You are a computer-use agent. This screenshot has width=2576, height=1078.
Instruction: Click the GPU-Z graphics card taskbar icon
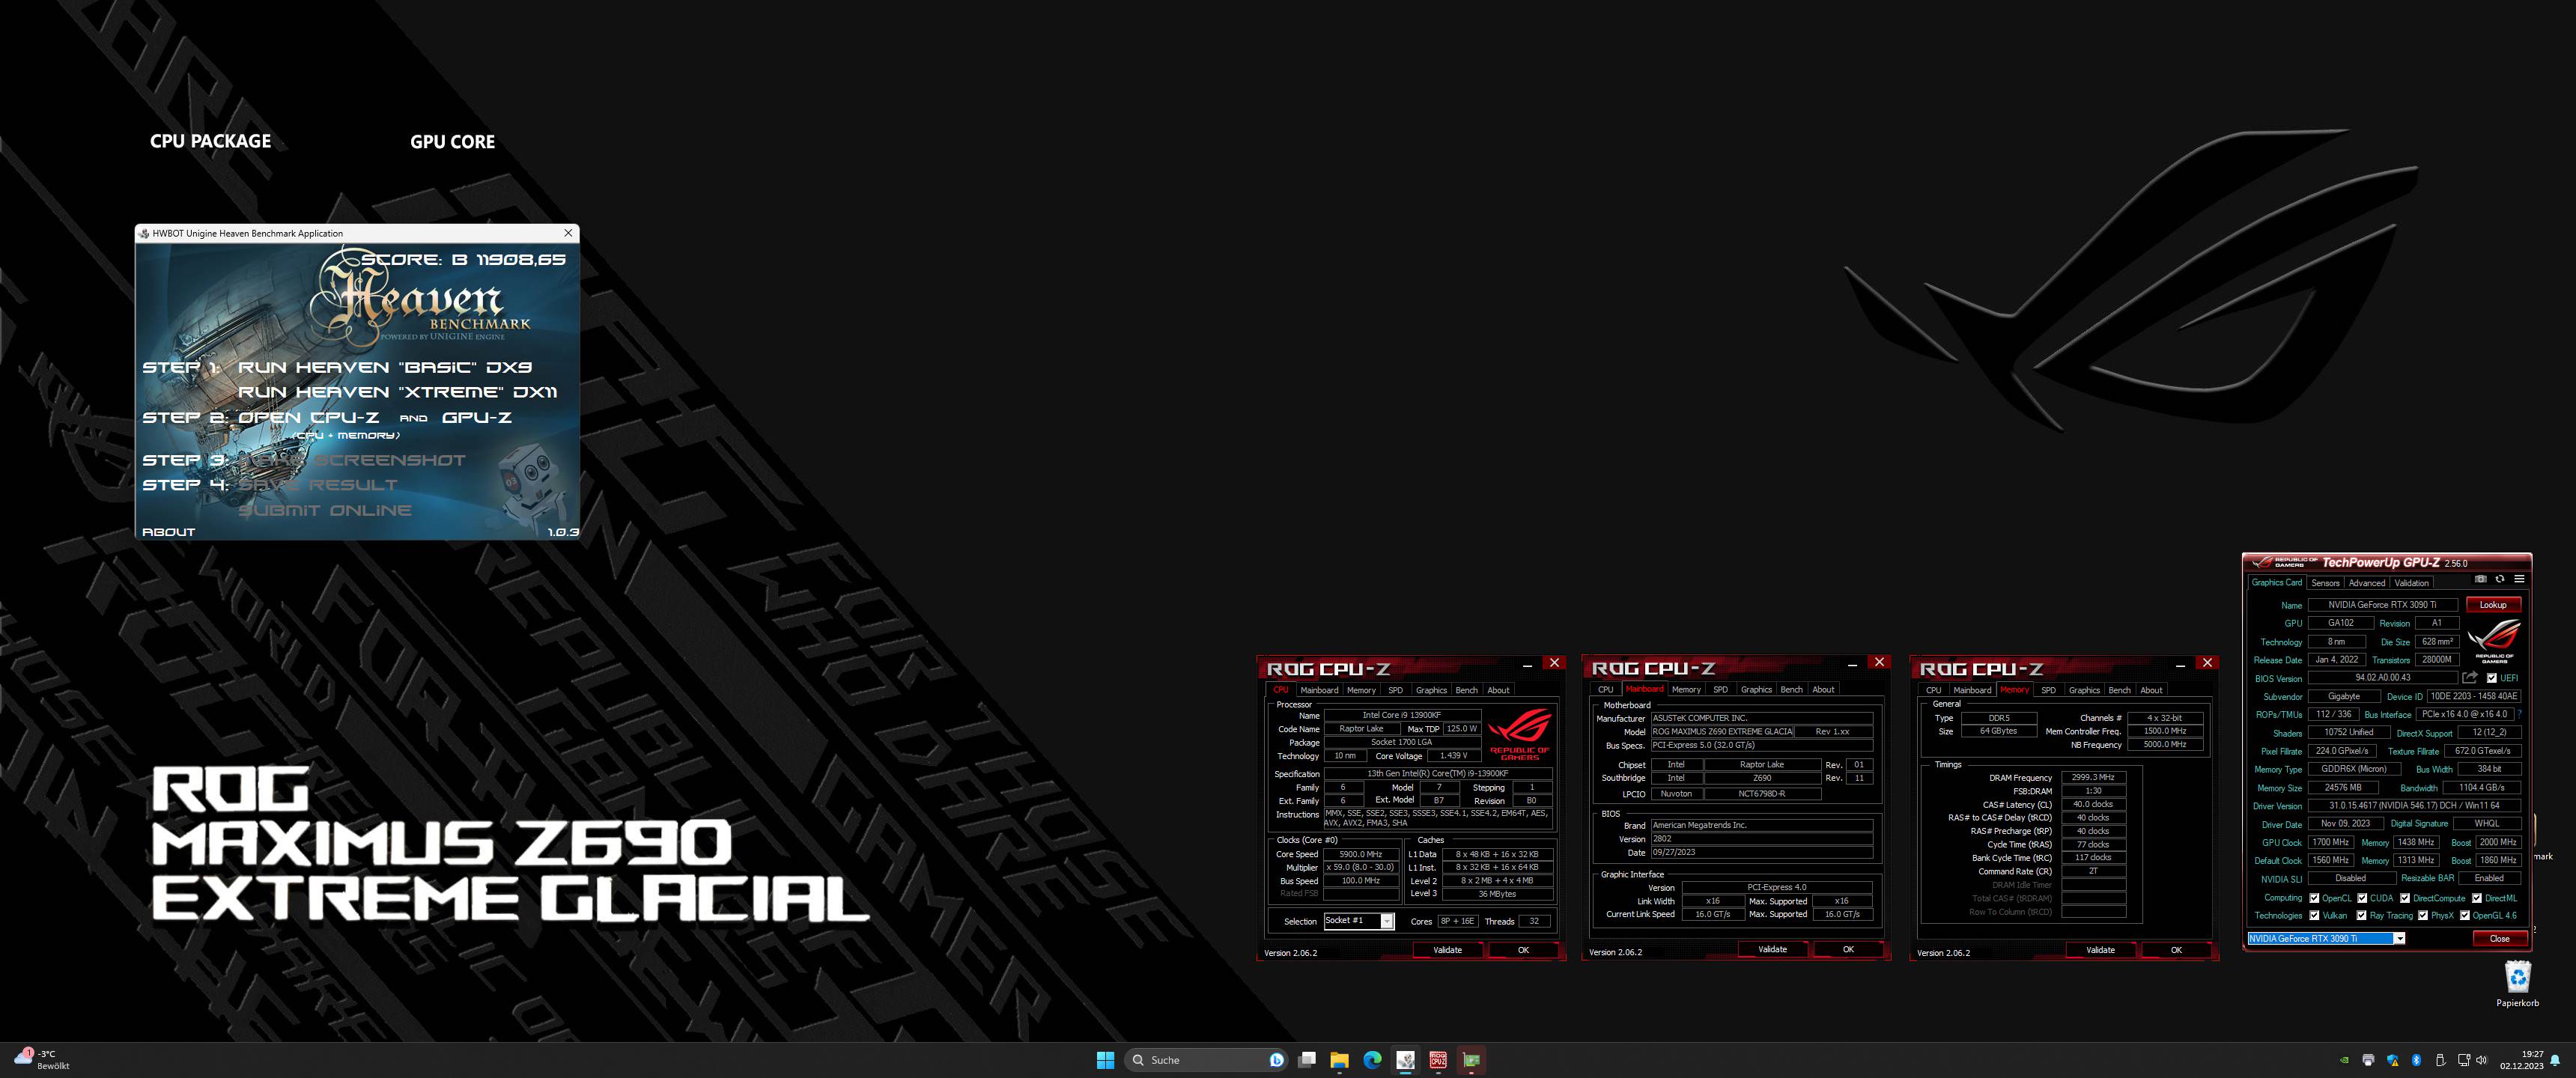coord(1471,1060)
